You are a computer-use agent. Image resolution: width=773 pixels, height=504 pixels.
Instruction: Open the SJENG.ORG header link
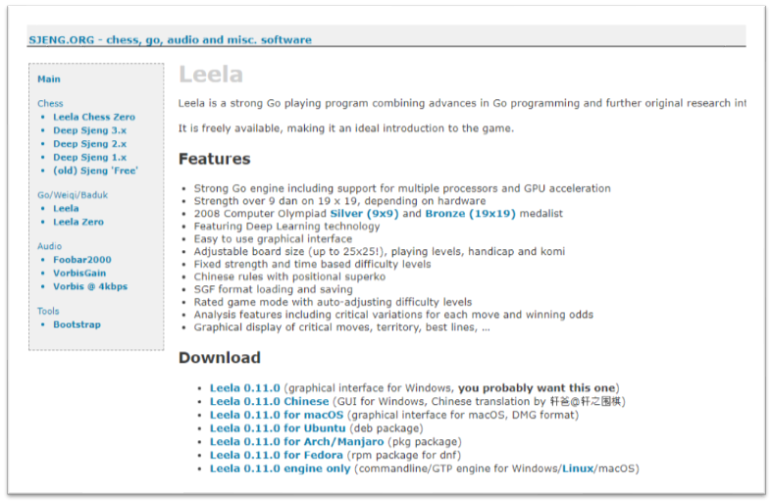tap(170, 39)
